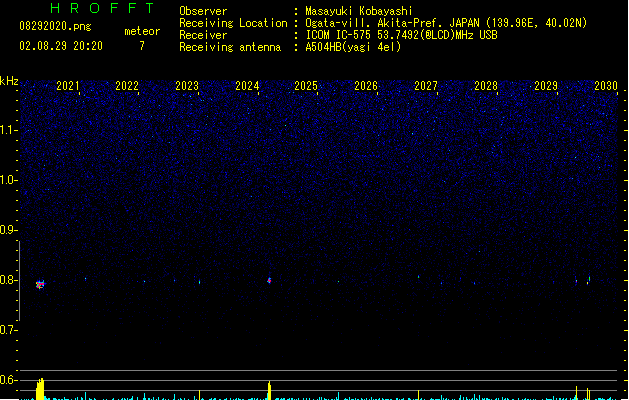The height and width of the screenshot is (400, 629).
Task: Click the 2025 time axis label
Action: [x=306, y=86]
